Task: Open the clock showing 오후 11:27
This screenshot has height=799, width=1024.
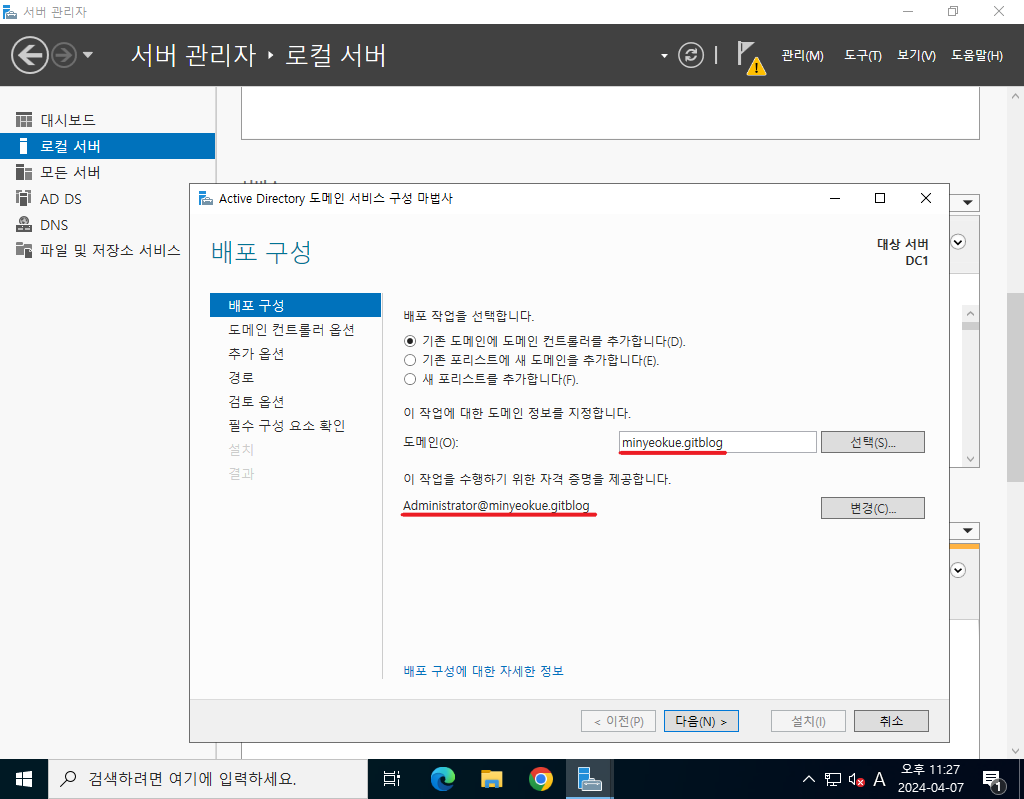Action: pyautogui.click(x=931, y=779)
